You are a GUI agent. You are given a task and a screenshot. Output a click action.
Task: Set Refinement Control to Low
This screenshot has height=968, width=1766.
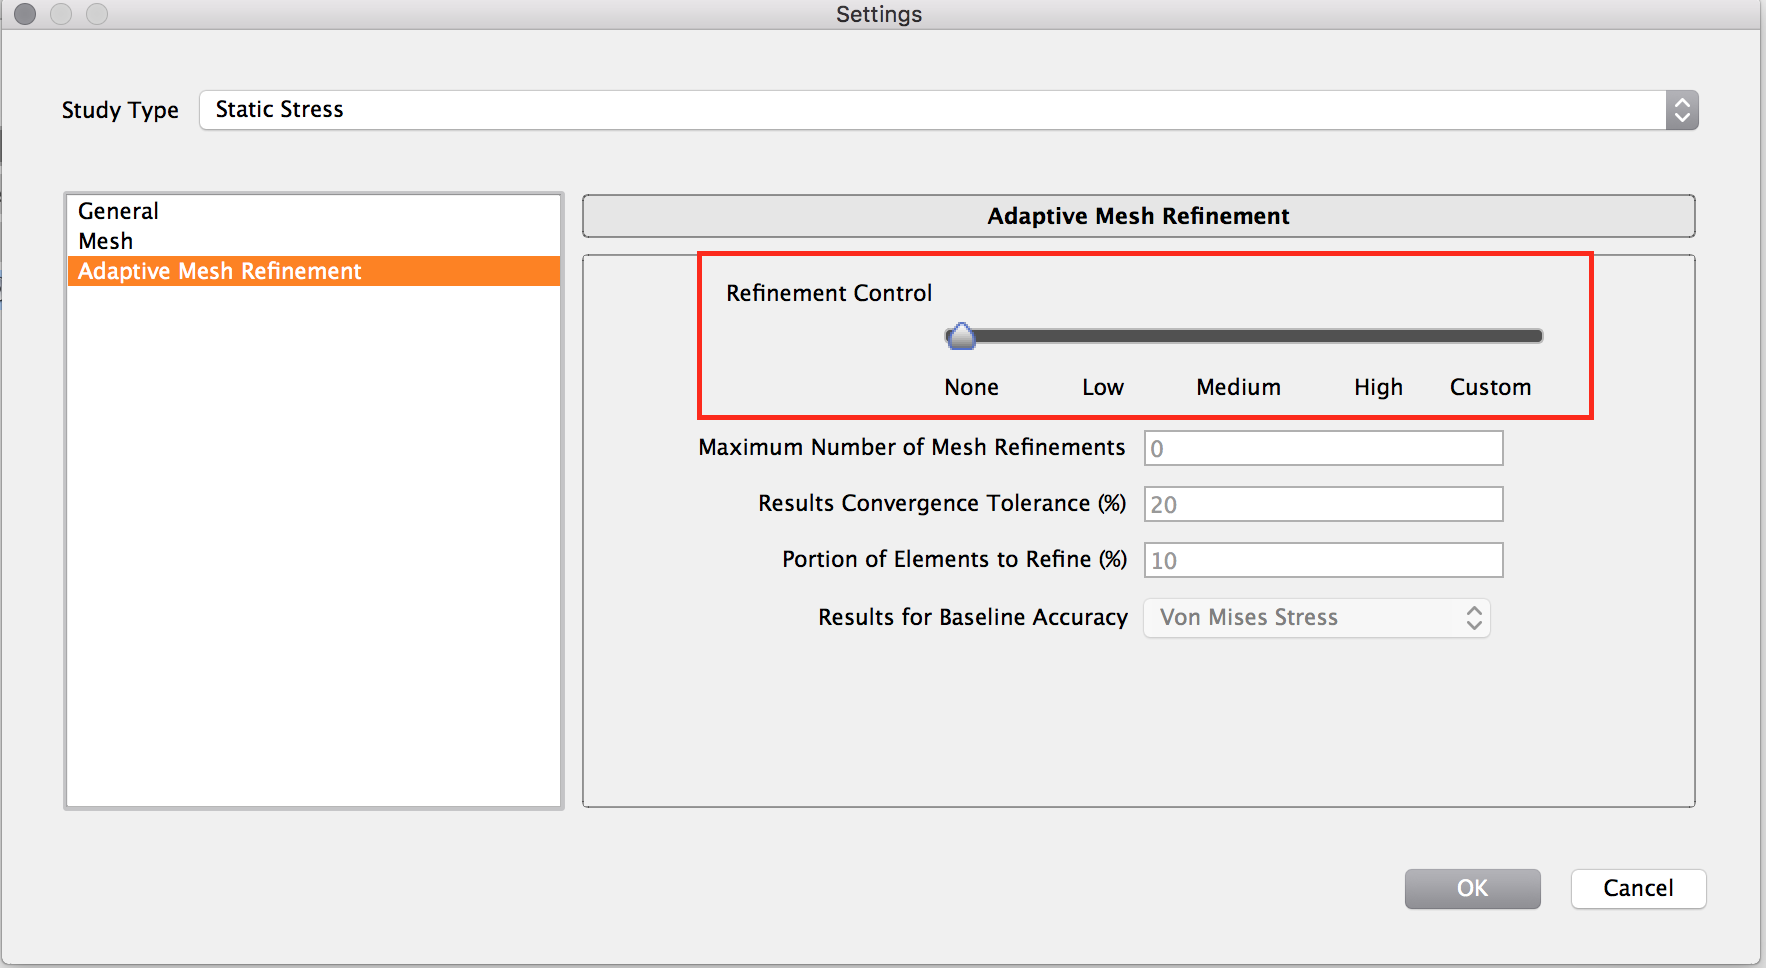(x=1102, y=336)
